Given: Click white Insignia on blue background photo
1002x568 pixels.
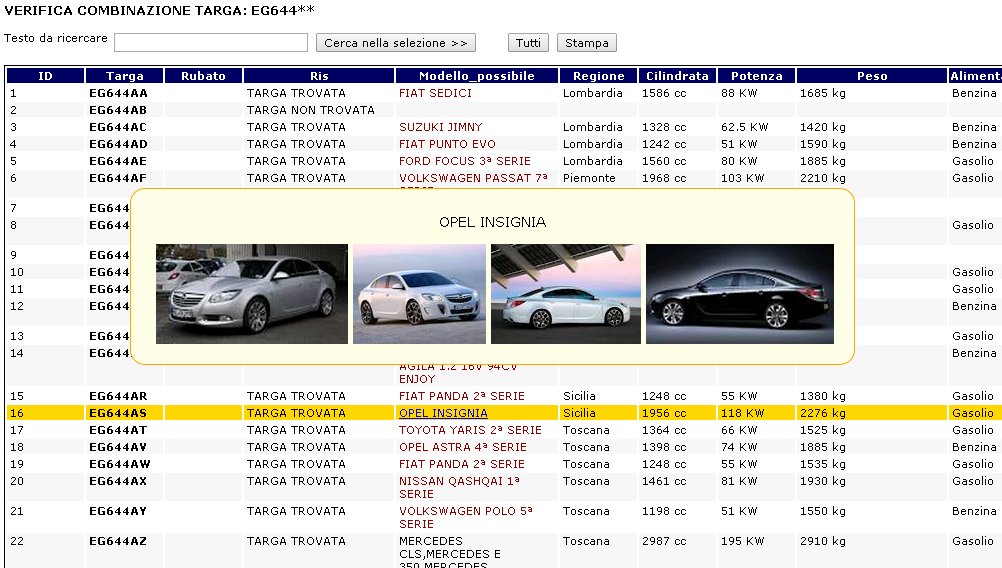Looking at the screenshot, I should (419, 294).
